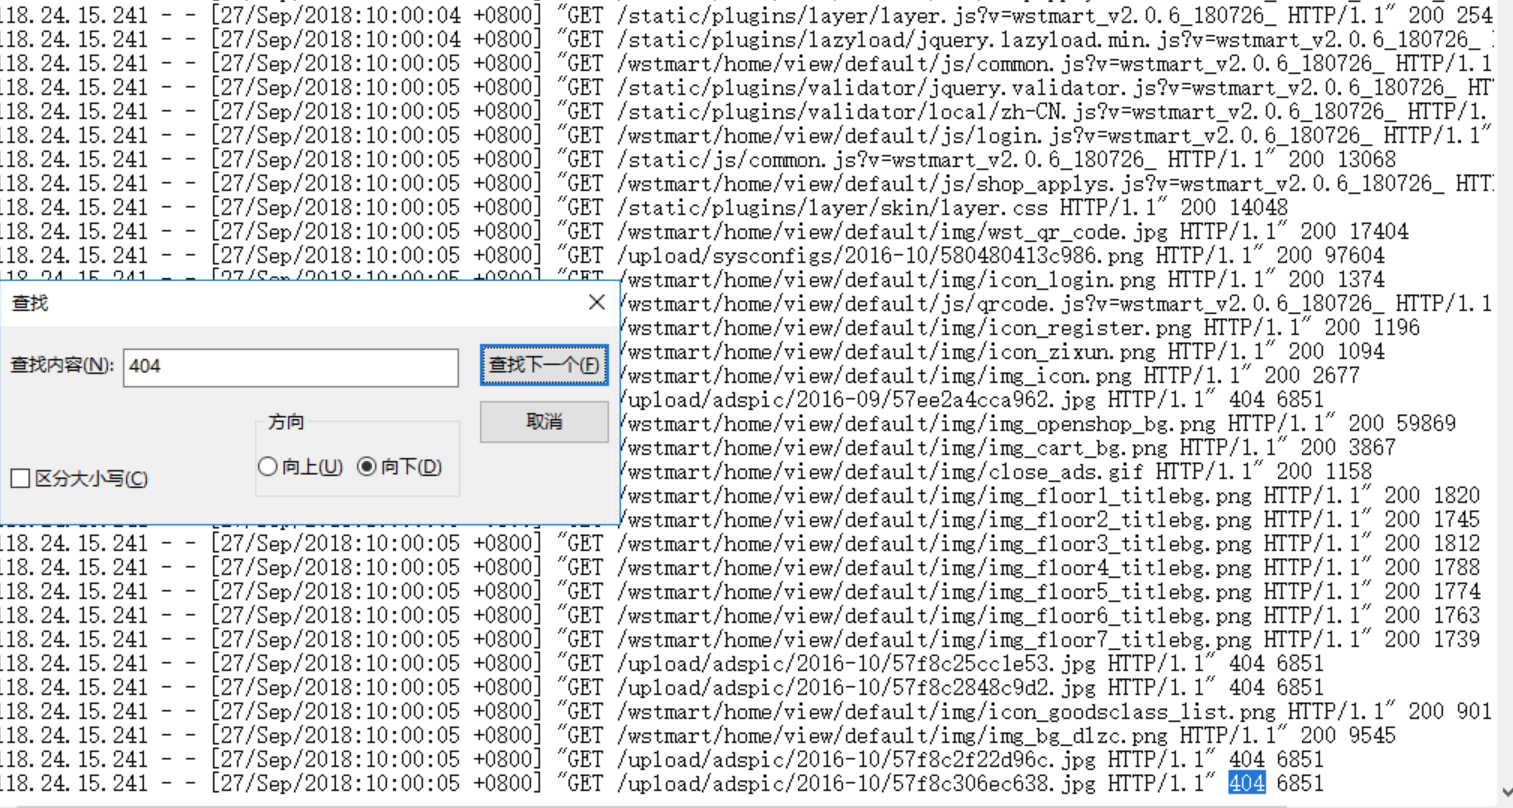1513x808 pixels.
Task: Select the 向上(U) direction radio button
Action: pos(267,467)
